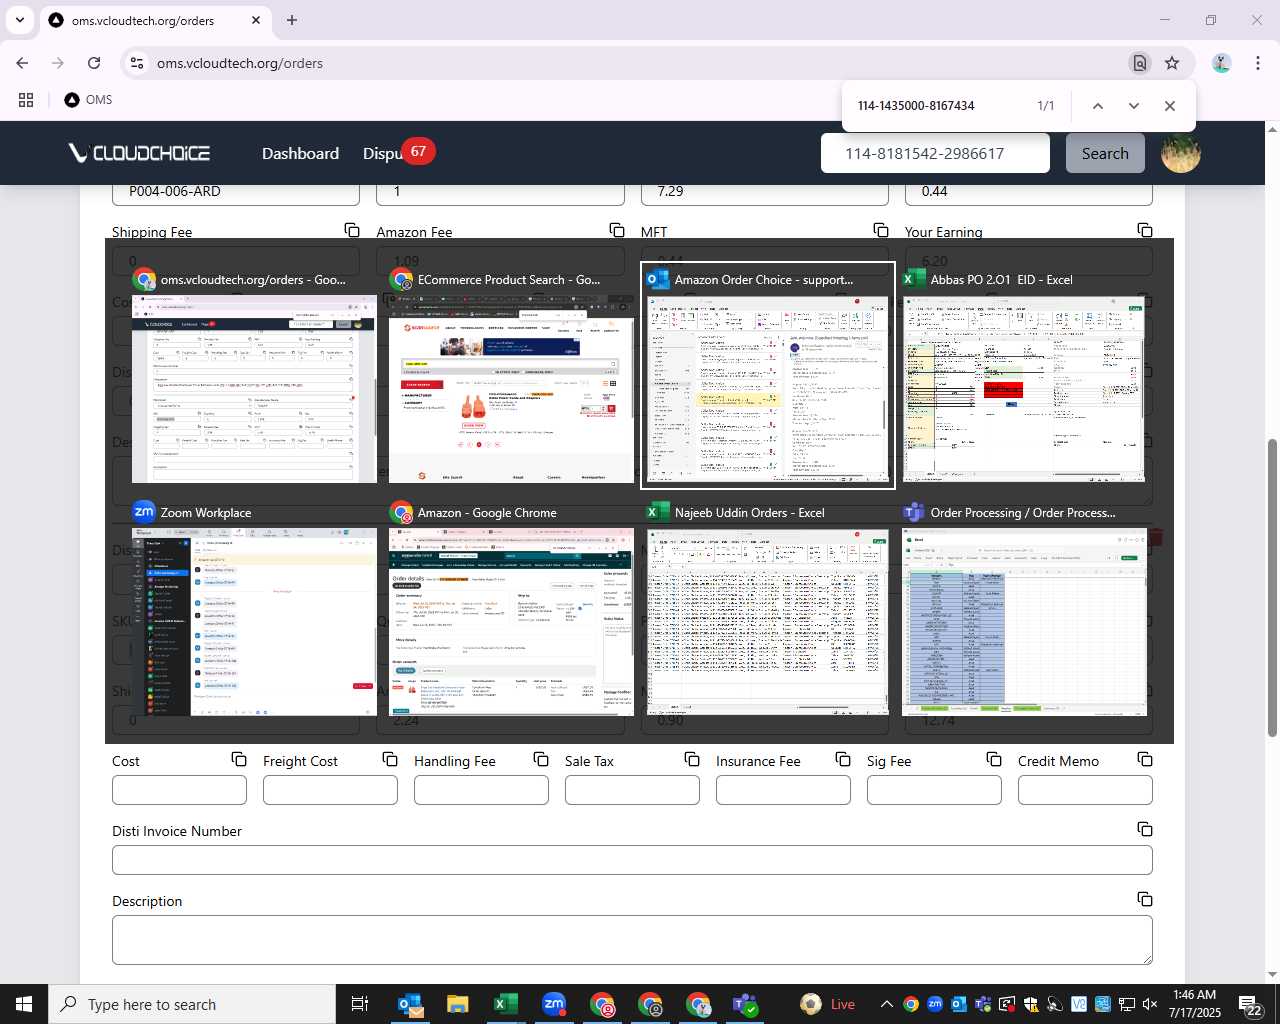
Task: Copy the Freight Cost value
Action: (390, 760)
